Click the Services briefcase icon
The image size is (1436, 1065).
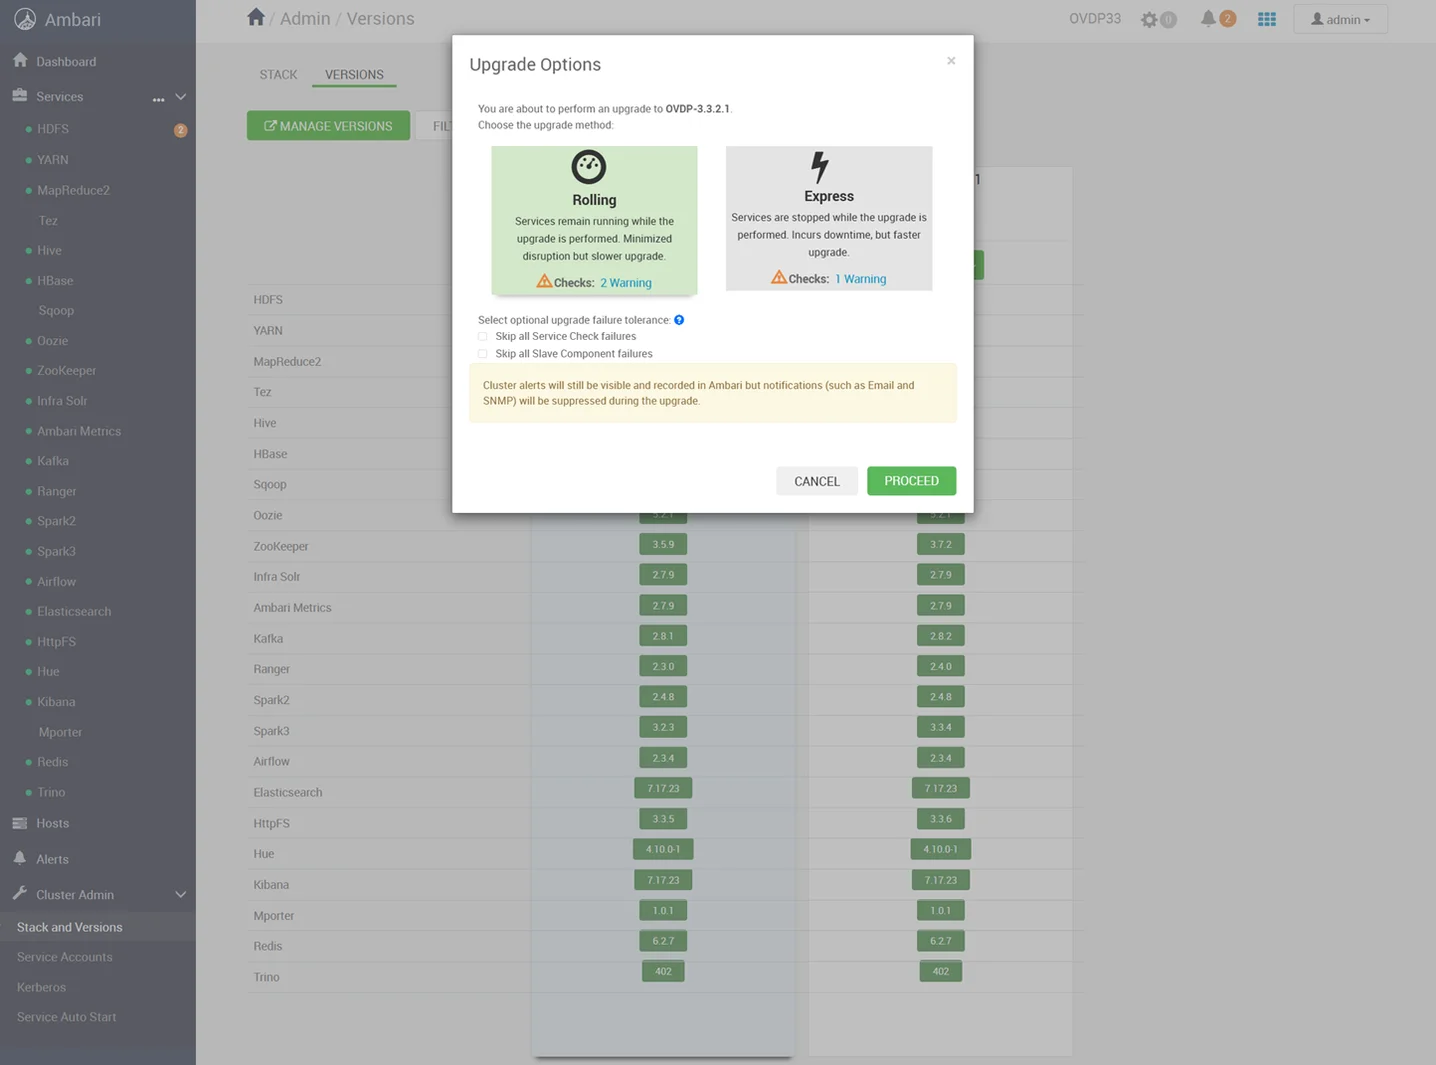(20, 95)
